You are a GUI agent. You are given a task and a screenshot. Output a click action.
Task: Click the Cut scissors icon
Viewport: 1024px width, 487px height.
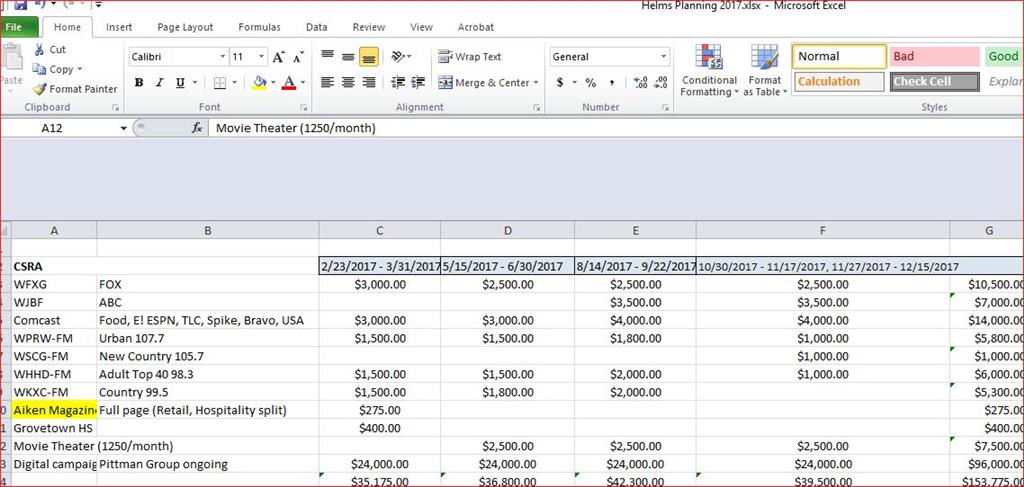coord(39,50)
